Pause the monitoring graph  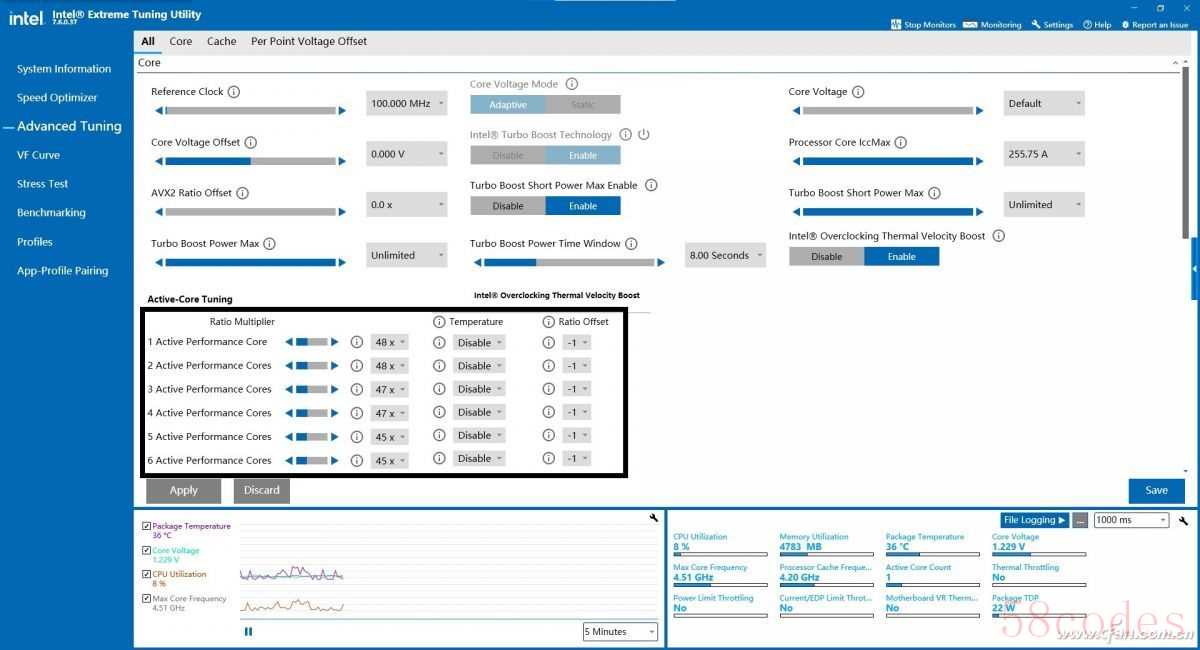point(248,631)
